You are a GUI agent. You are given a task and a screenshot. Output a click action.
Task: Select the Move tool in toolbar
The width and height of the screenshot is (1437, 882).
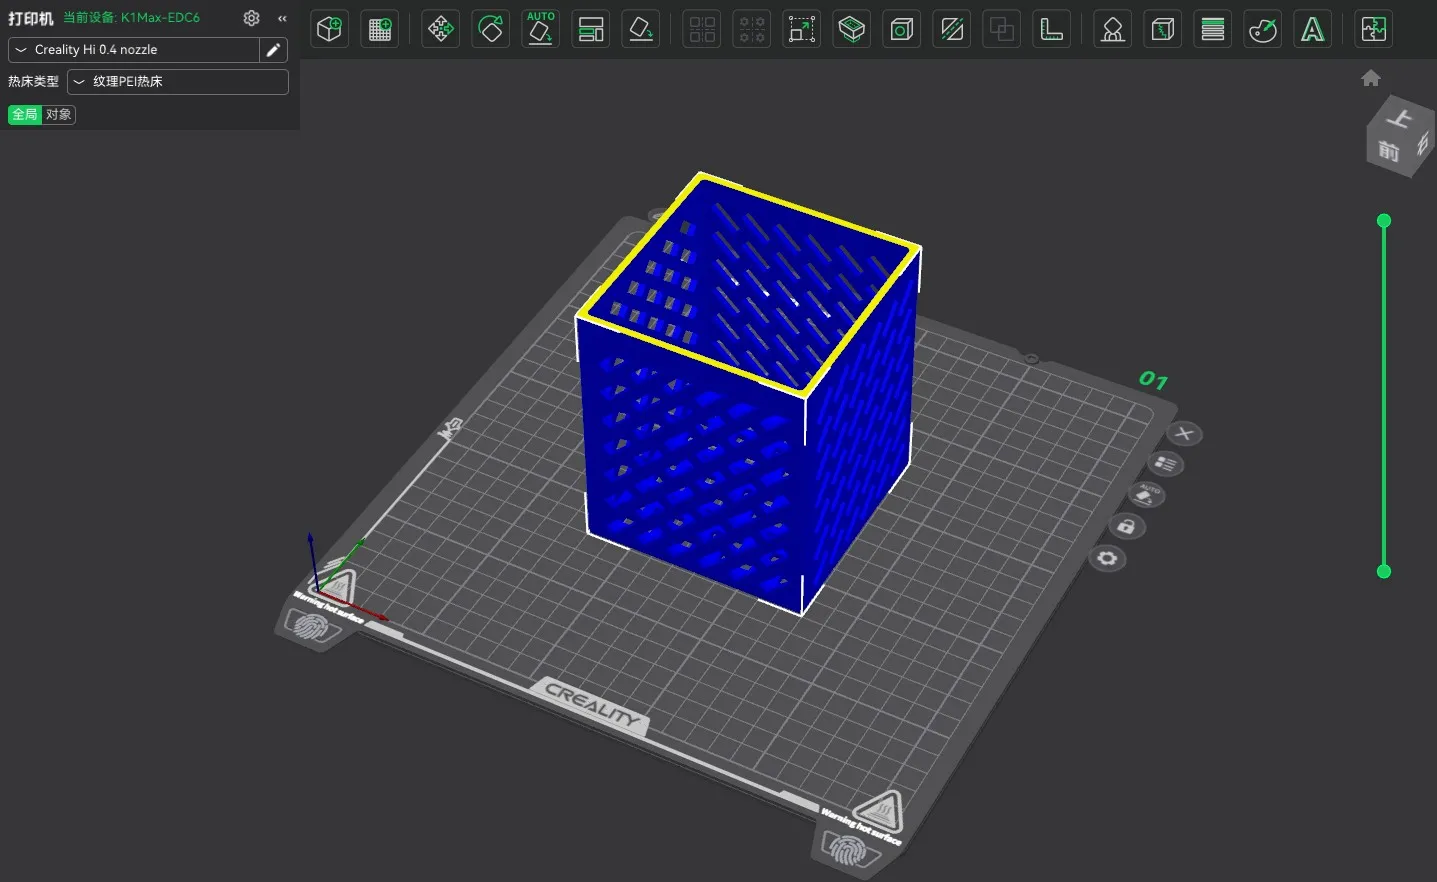coord(440,30)
